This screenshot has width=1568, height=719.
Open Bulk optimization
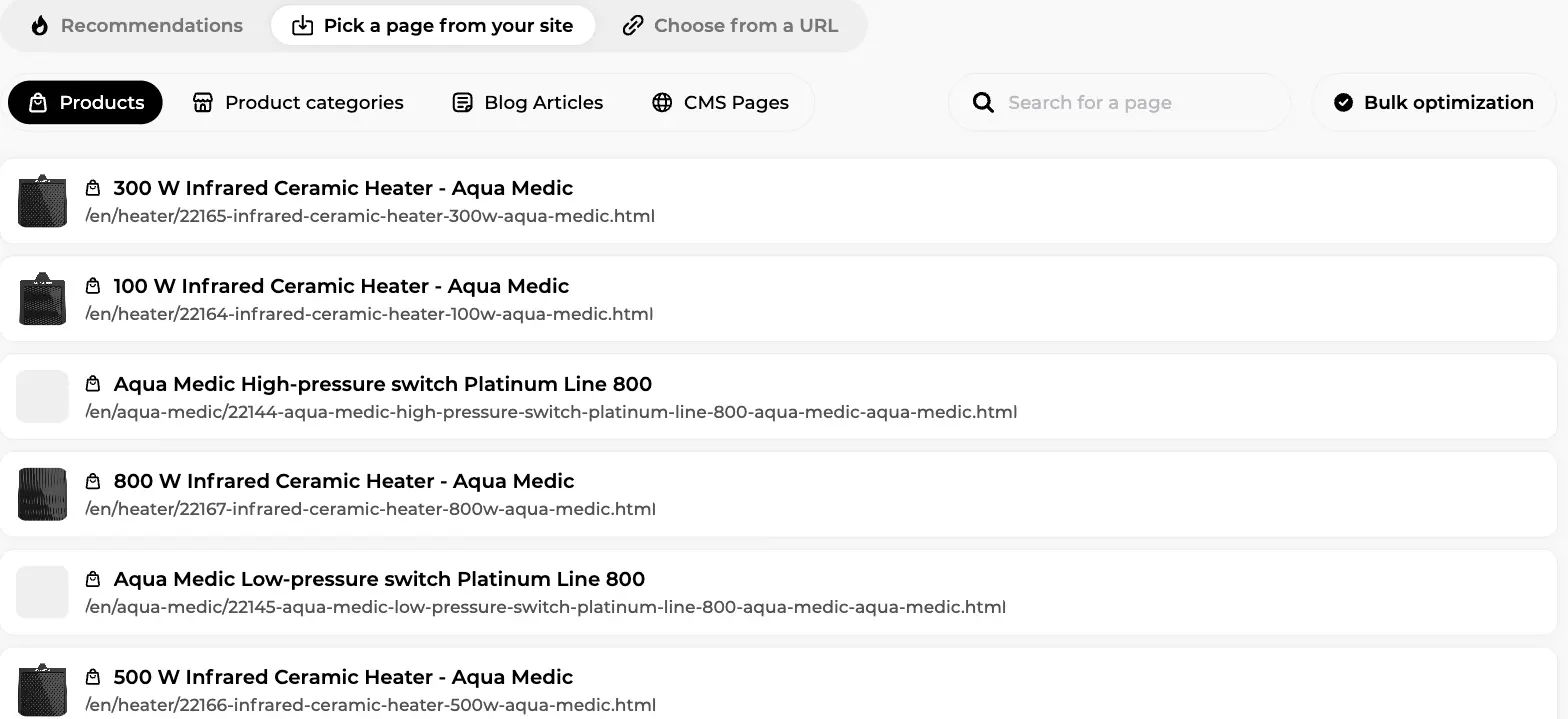1434,102
